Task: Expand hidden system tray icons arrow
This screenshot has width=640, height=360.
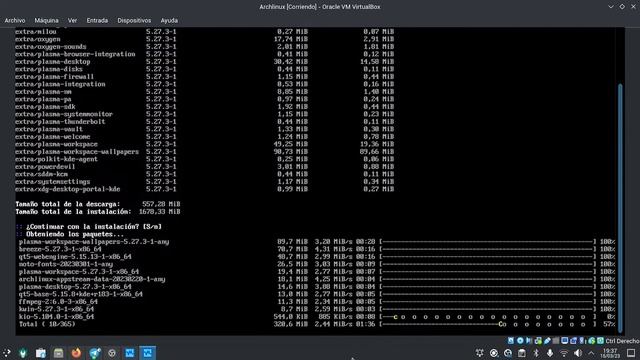Action: coord(591,353)
